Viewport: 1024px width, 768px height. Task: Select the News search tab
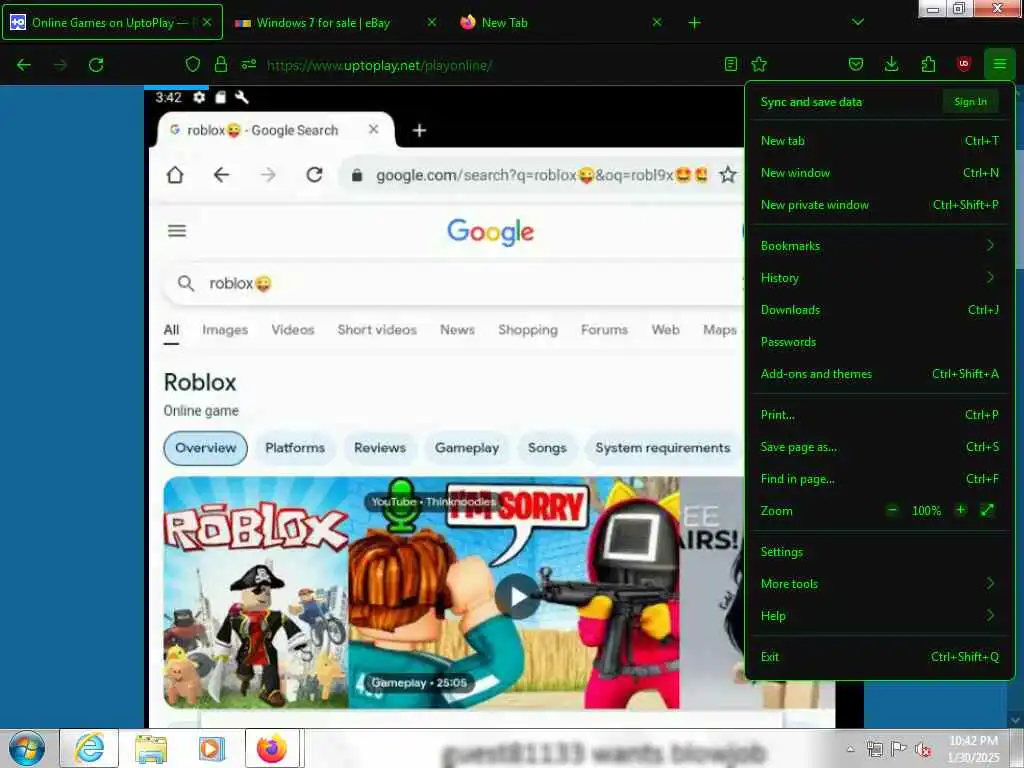tap(457, 330)
